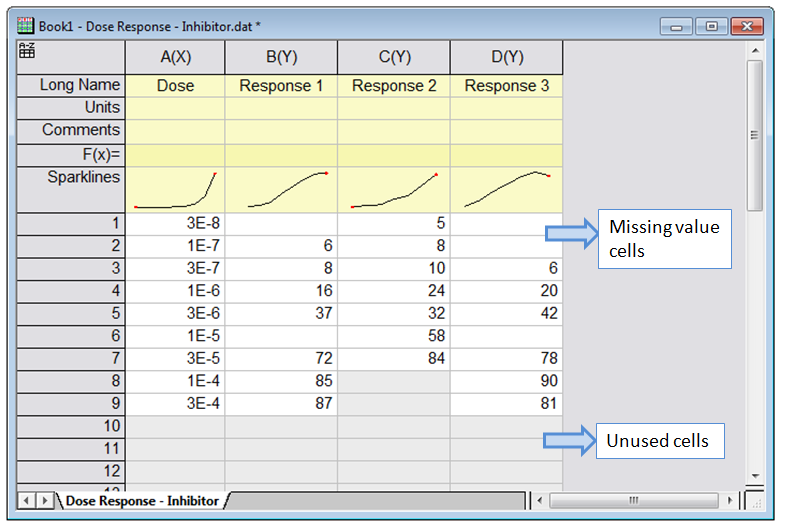This screenshot has height=530, width=786.
Task: Select column B(Y) header
Action: click(x=281, y=57)
